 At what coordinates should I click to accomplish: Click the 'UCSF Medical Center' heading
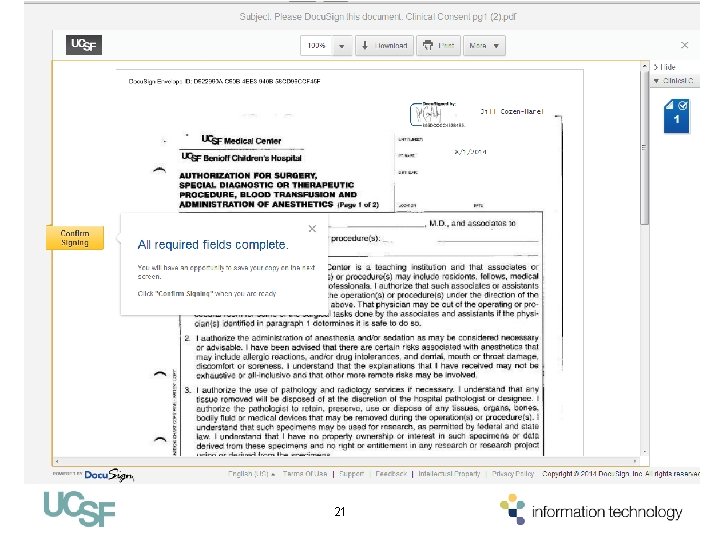coord(241,140)
